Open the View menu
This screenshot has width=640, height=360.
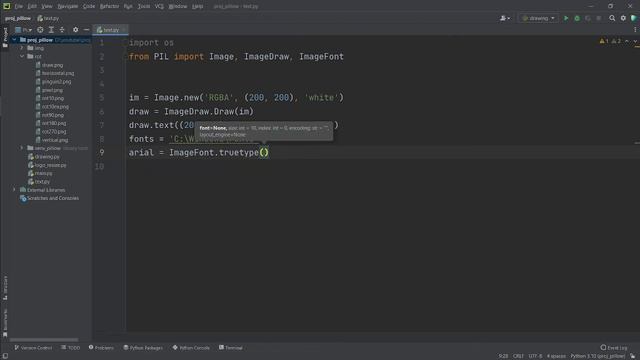47,6
